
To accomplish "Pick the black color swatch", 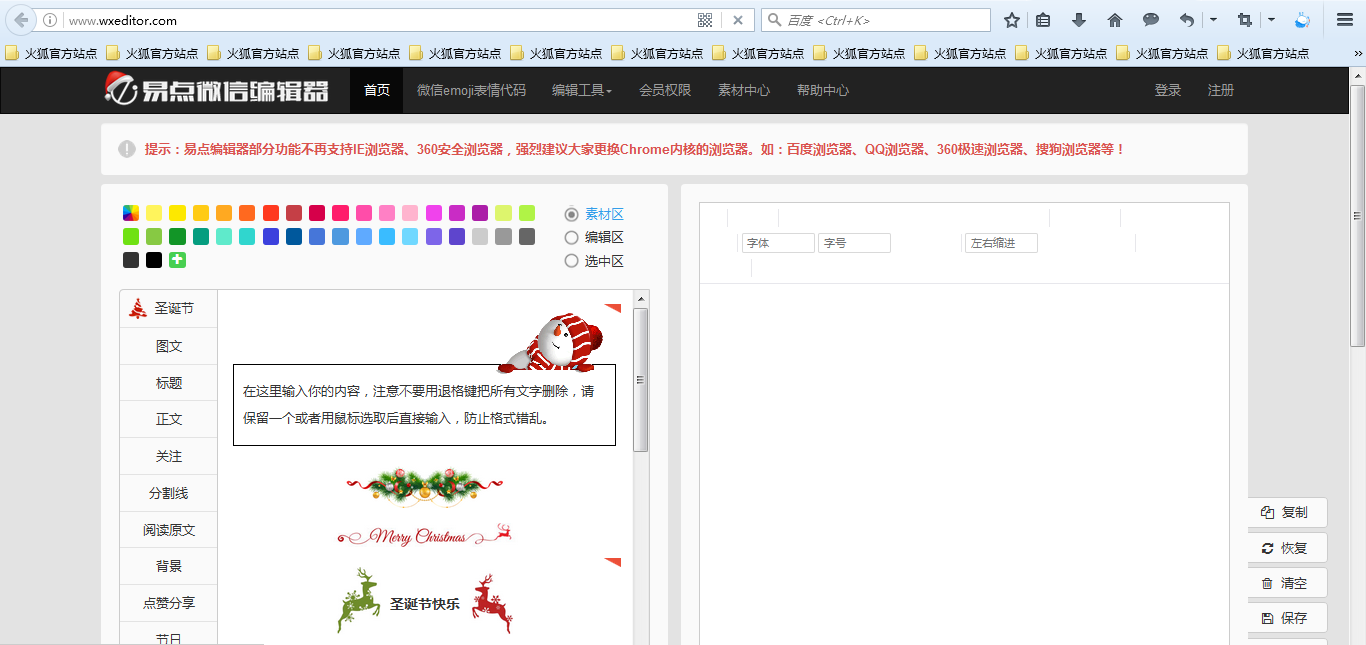I will click(x=154, y=260).
